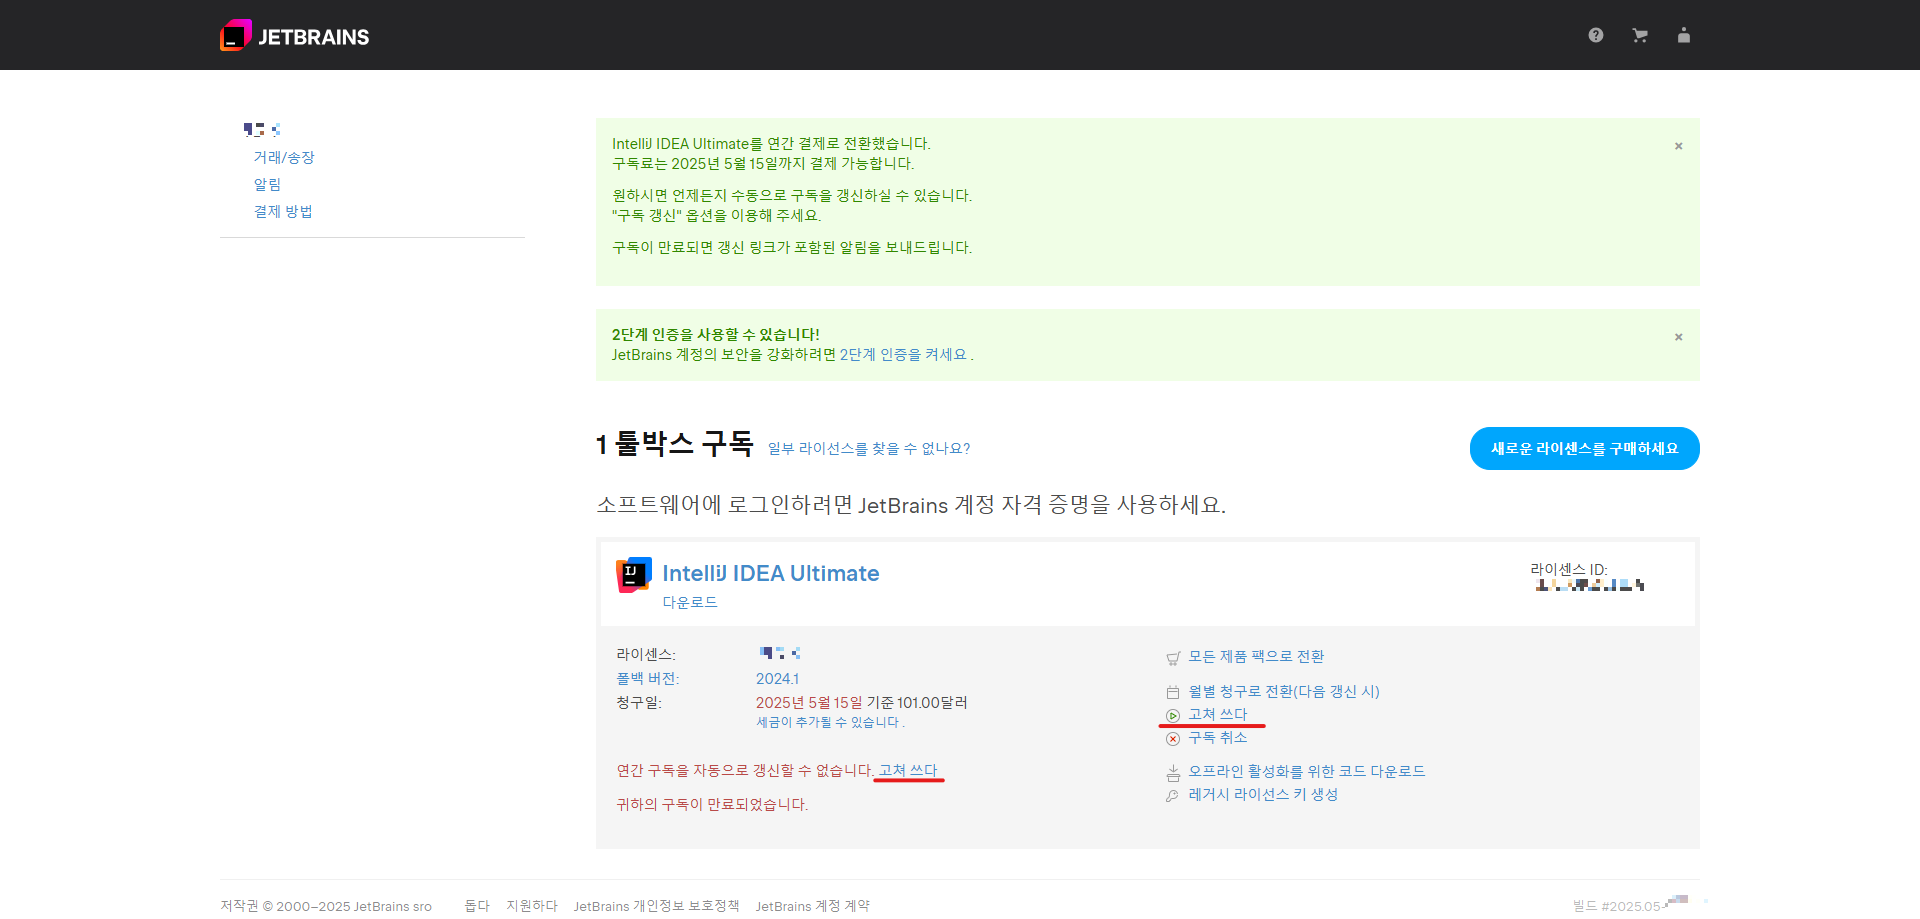
Task: Open the shopping cart icon
Action: coord(1640,35)
